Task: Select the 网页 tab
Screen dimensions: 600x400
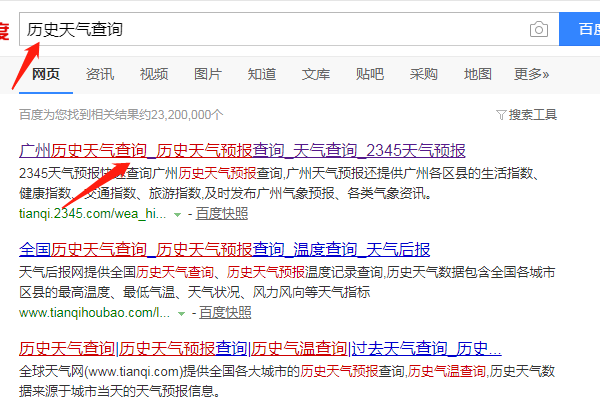Action: (x=46, y=74)
